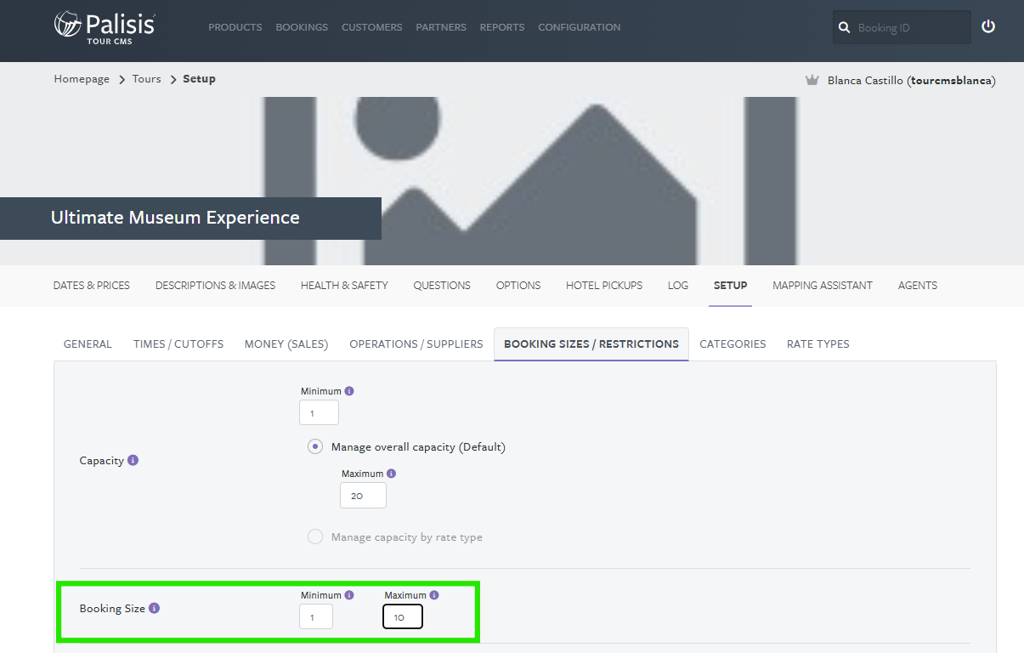Click the Ultimate Museum Experience title

175,217
